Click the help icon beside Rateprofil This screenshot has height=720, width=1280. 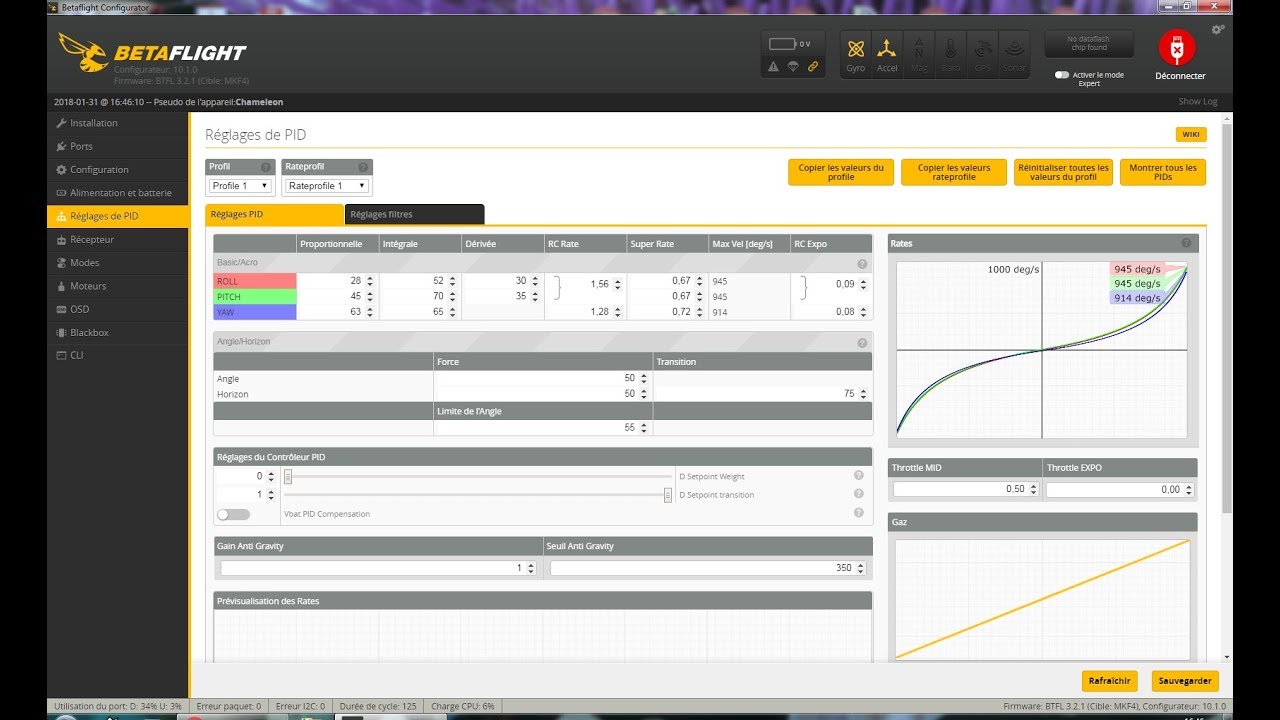[x=363, y=167]
